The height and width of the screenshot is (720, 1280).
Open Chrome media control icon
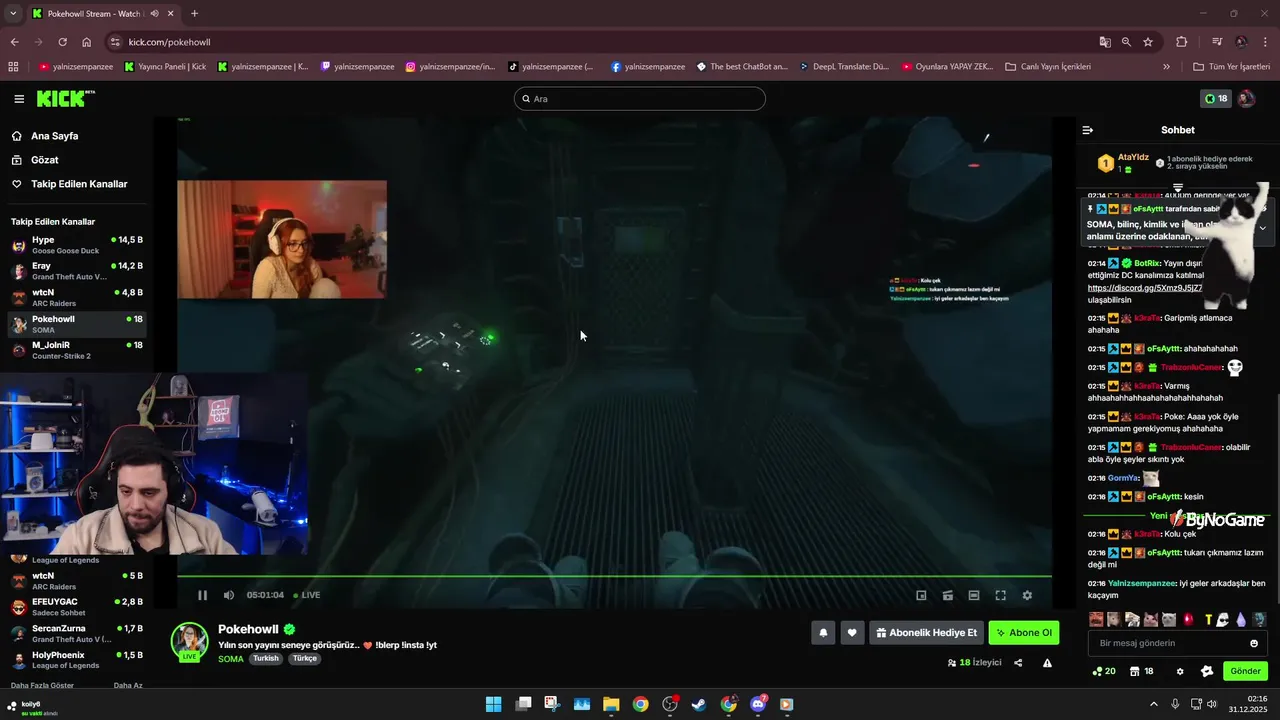[1217, 42]
